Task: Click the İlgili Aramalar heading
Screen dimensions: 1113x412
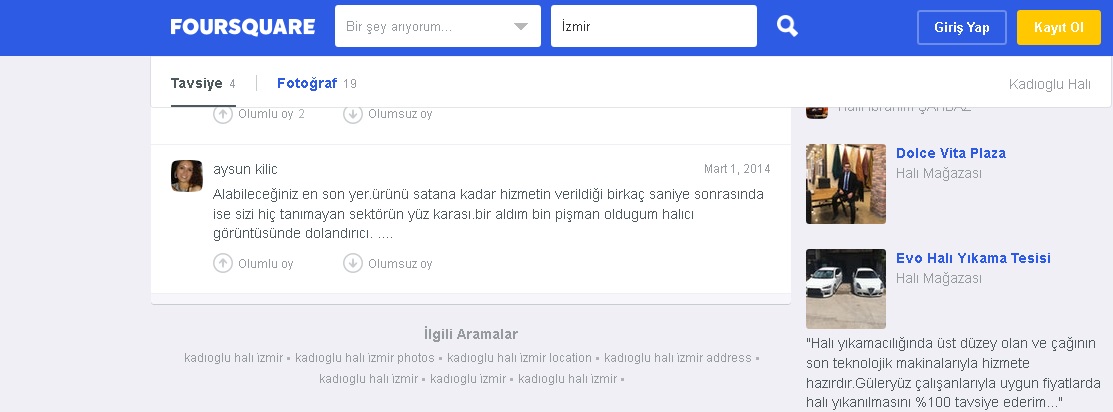Action: pos(471,334)
